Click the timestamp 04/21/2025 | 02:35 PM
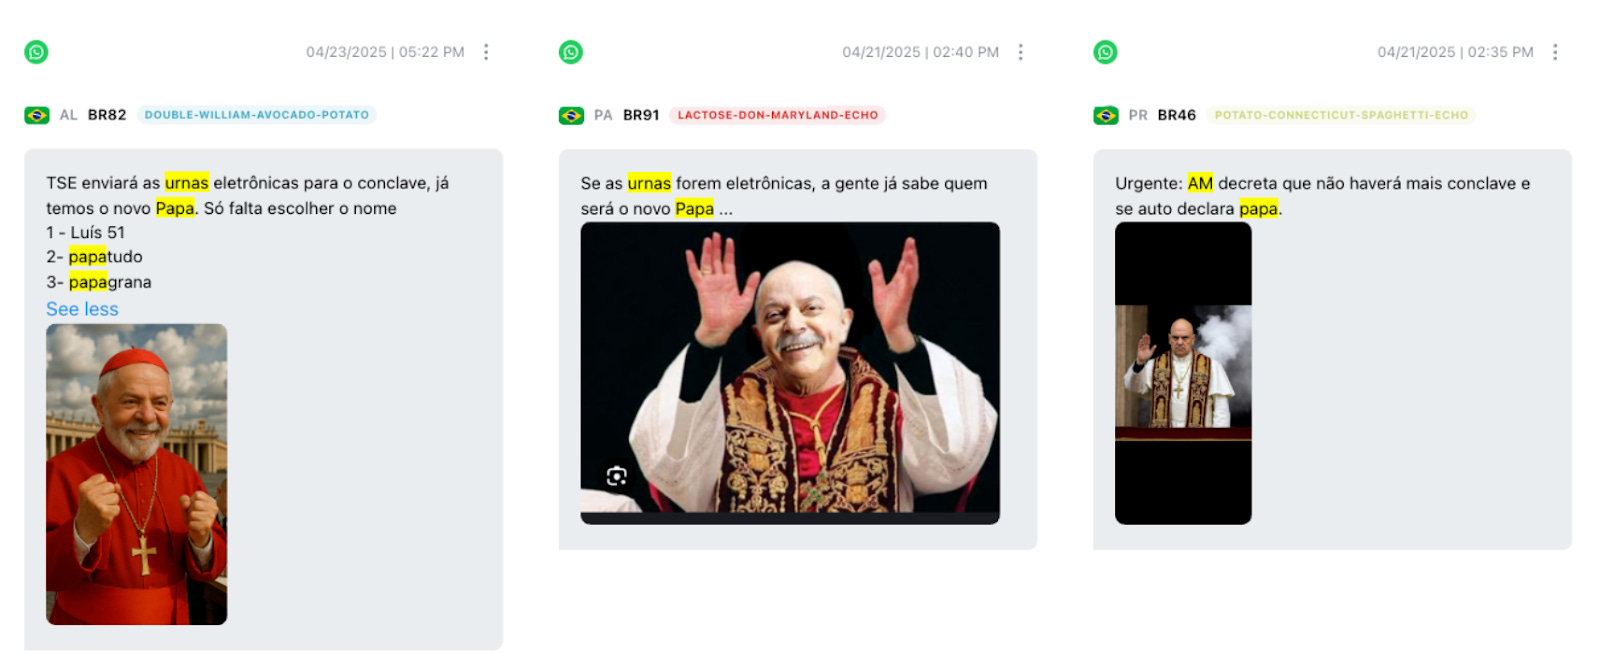Screen dimensions: 1600x667 1455,52
